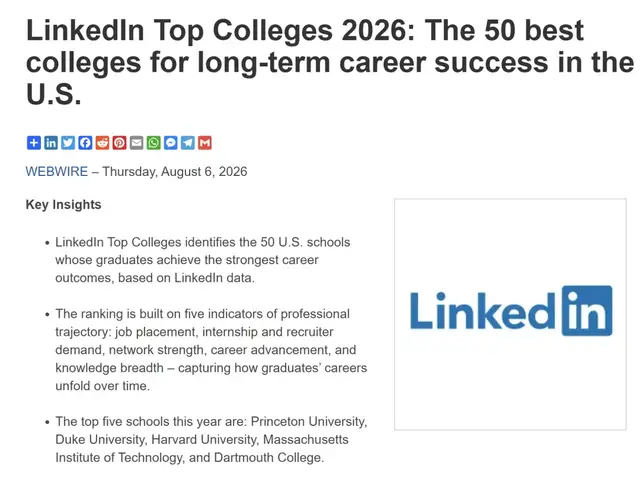Click the blue 'in' box of LinkedIn logo
640x478 pixels.
(587, 311)
